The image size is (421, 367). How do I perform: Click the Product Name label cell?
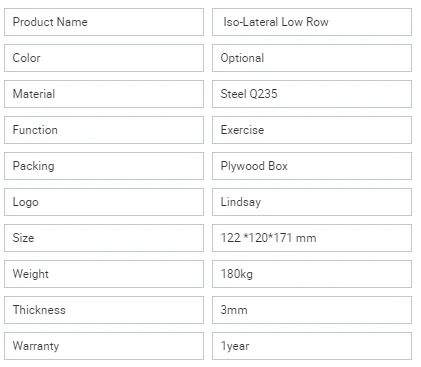click(x=104, y=22)
